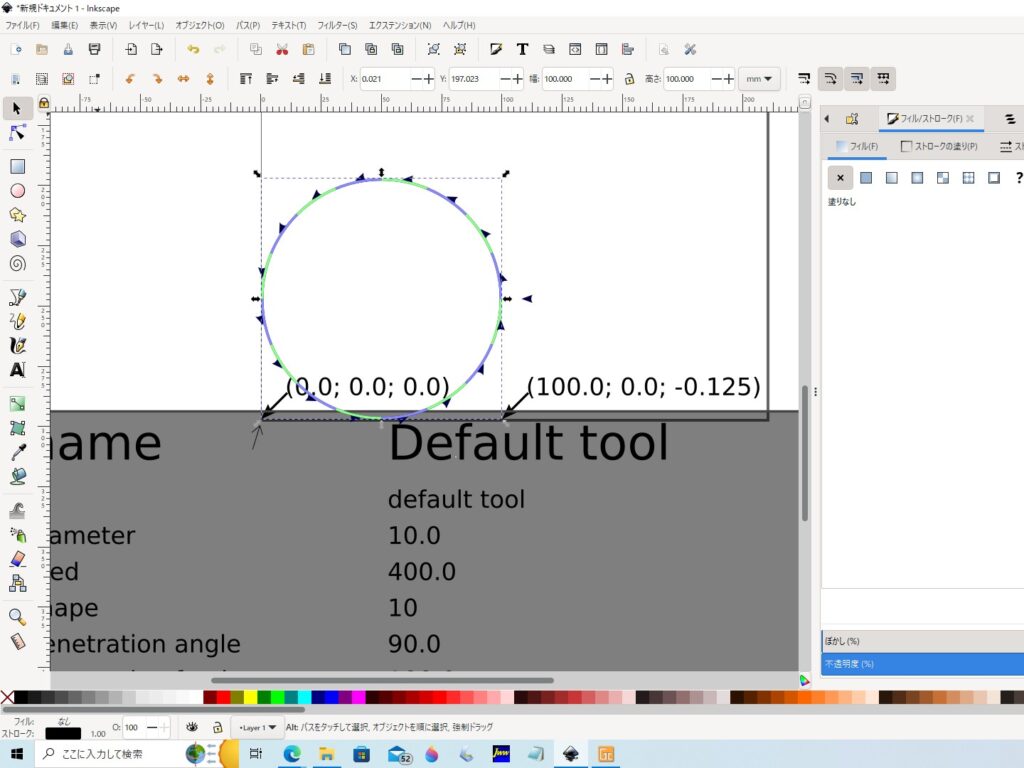This screenshot has height=768, width=1024.
Task: Choose linear gradient fill type
Action: 891,178
